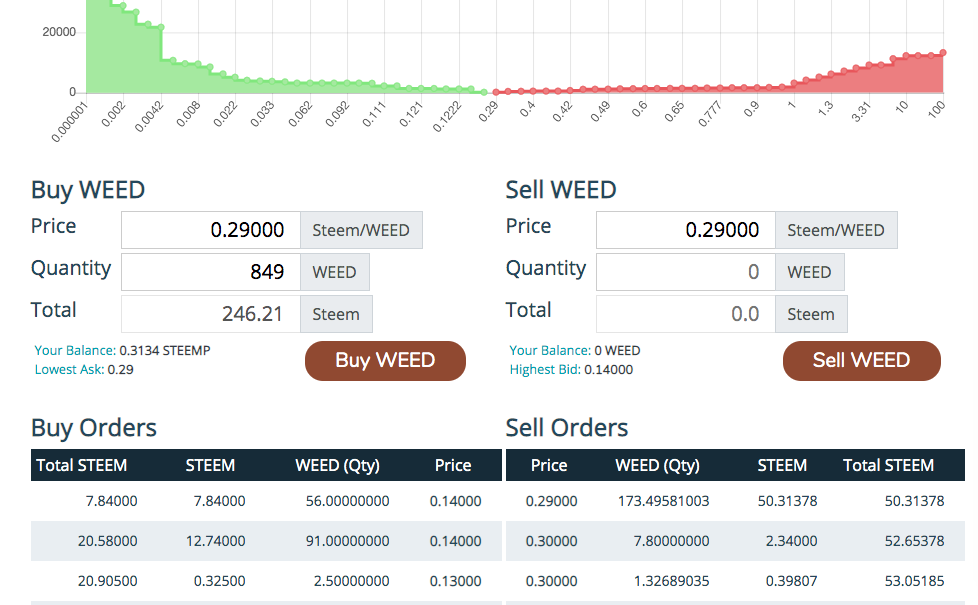Select sell order quantity 7.80000000
The image size is (978, 605).
(671, 541)
